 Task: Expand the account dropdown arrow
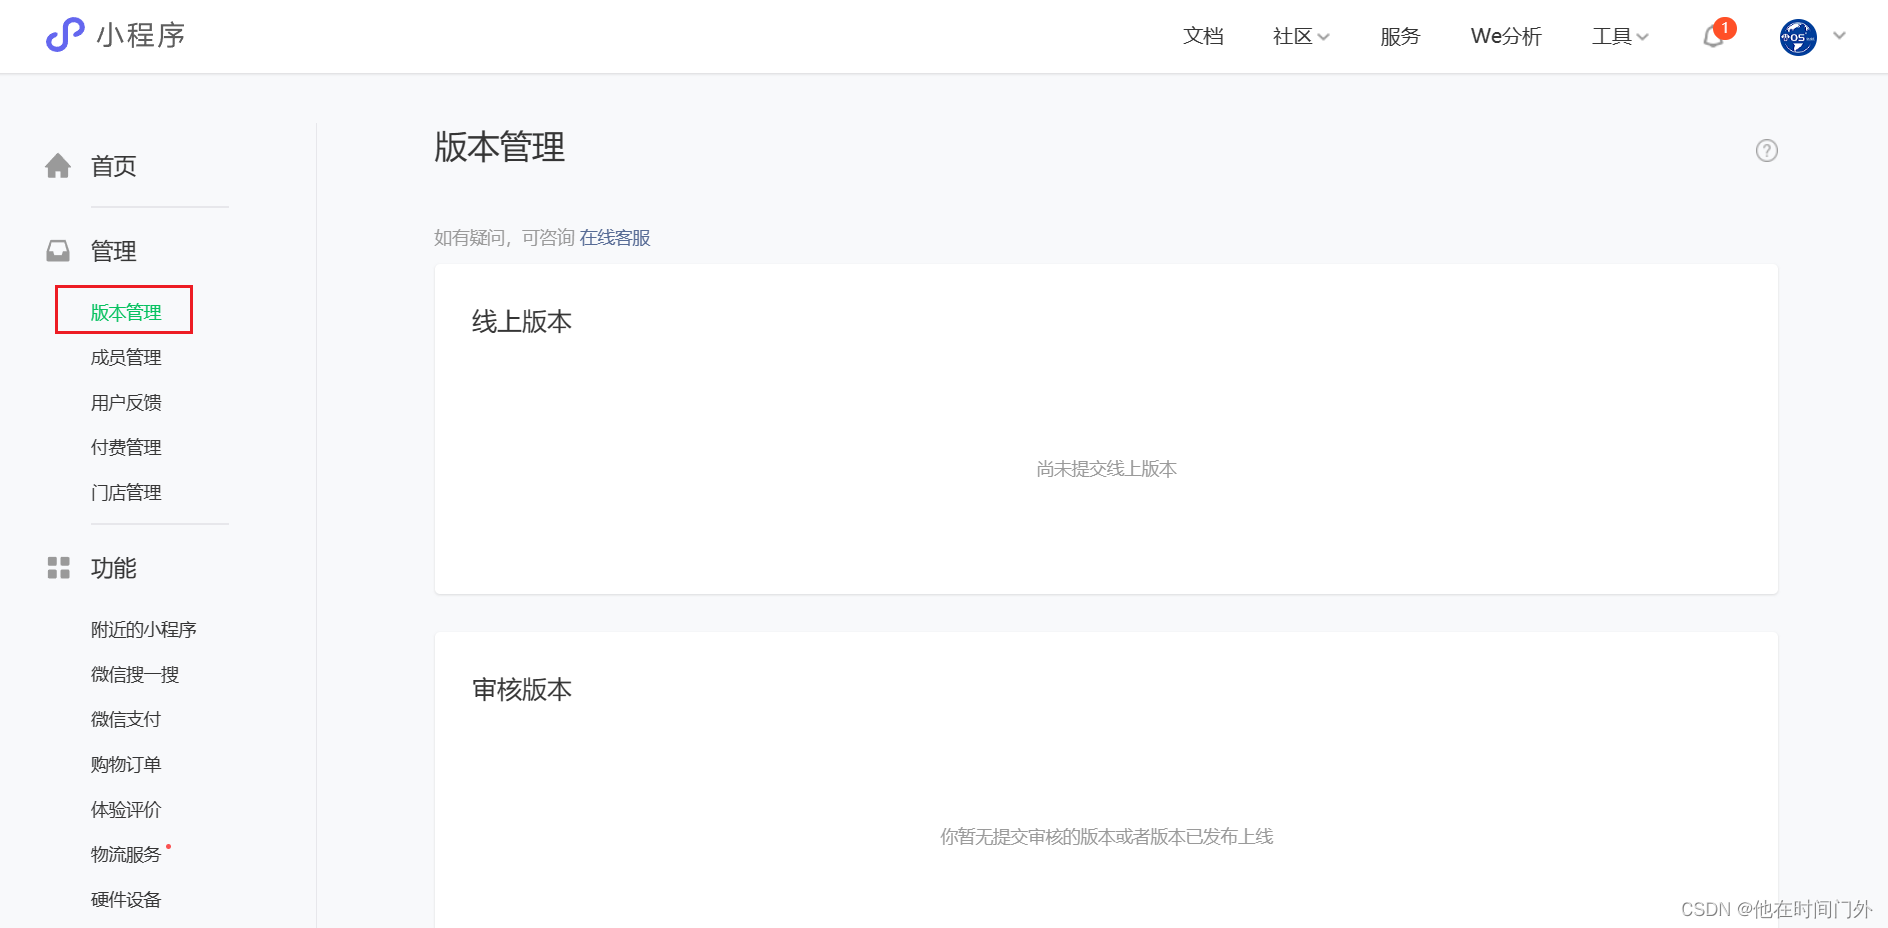pos(1839,36)
